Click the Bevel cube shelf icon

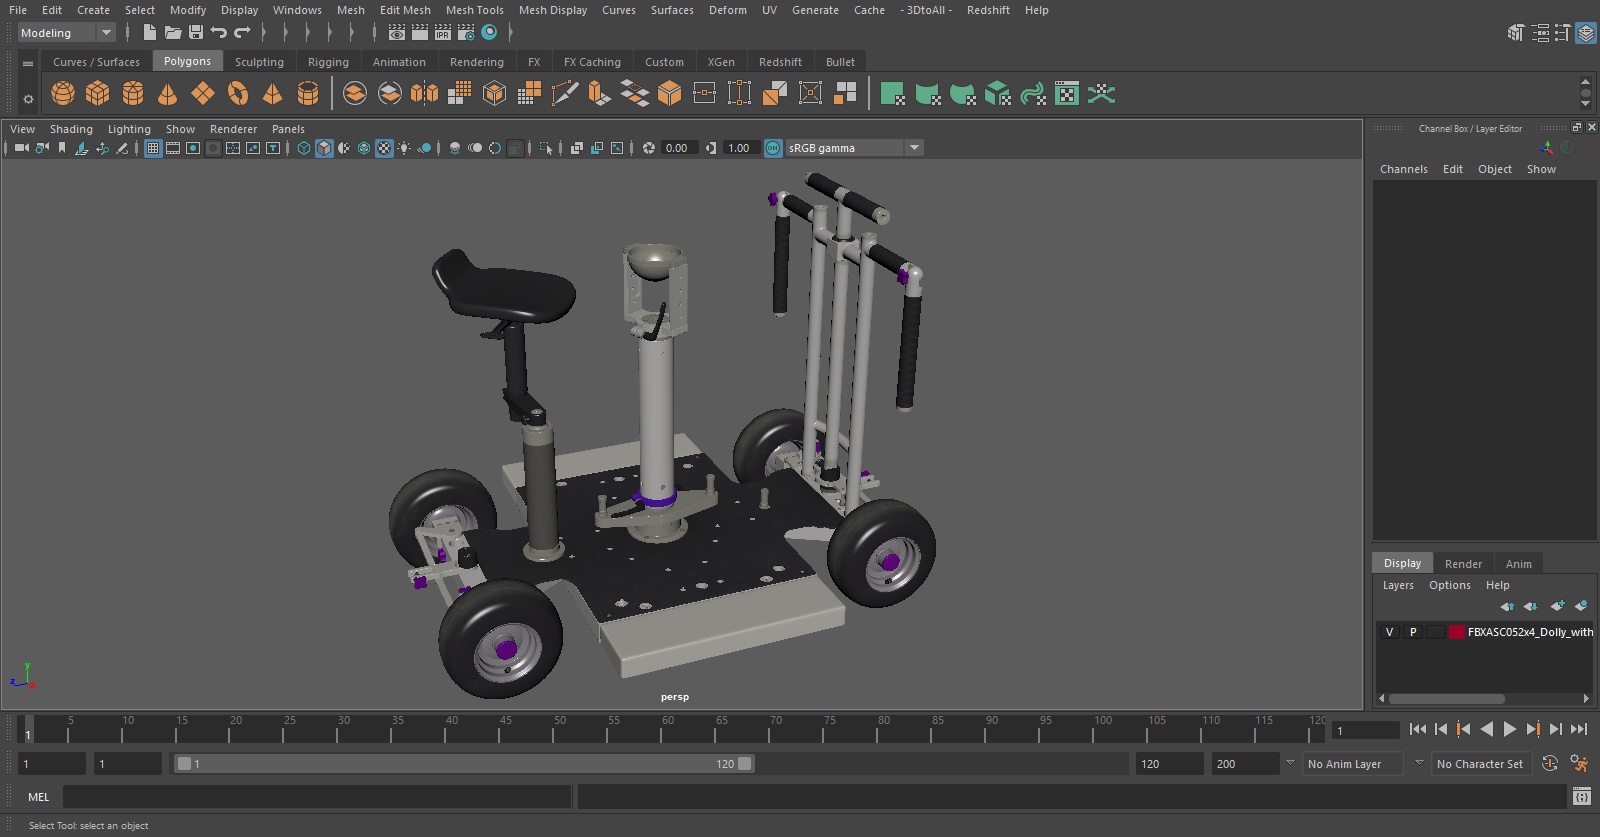pyautogui.click(x=670, y=94)
